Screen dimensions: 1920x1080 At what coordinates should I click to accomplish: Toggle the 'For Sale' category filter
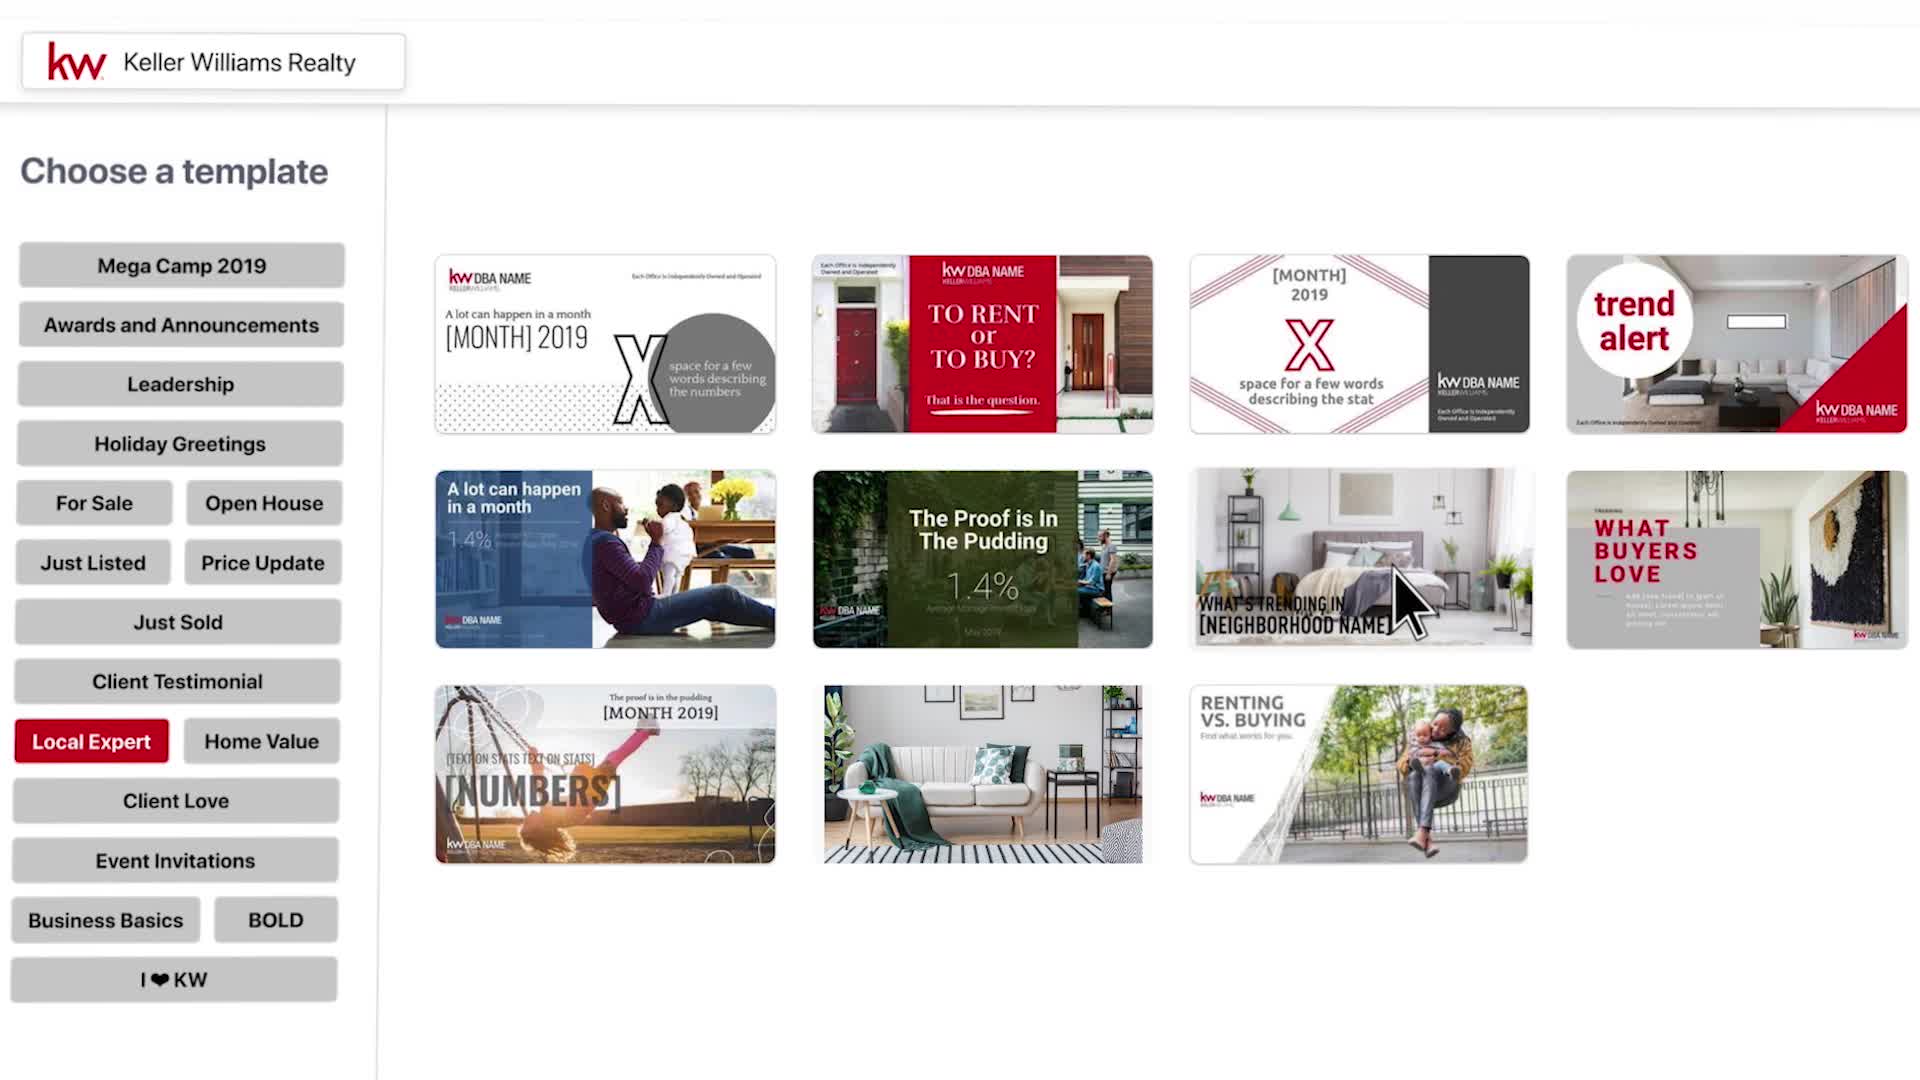click(x=94, y=502)
